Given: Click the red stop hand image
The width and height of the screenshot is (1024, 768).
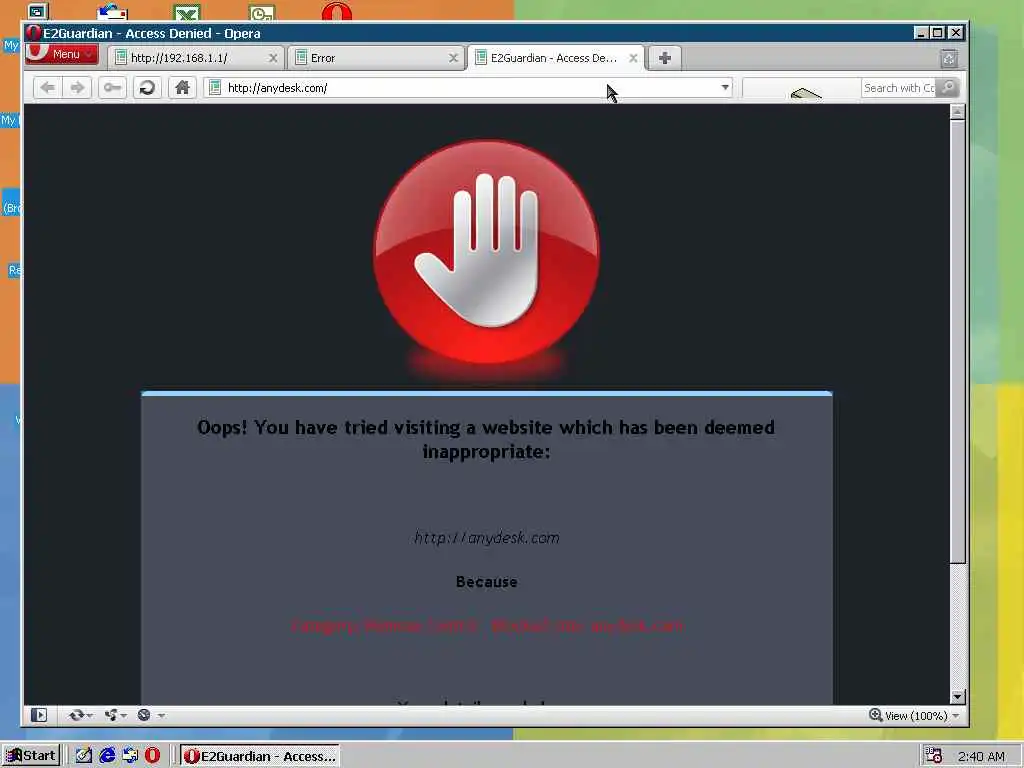Looking at the screenshot, I should tap(487, 252).
